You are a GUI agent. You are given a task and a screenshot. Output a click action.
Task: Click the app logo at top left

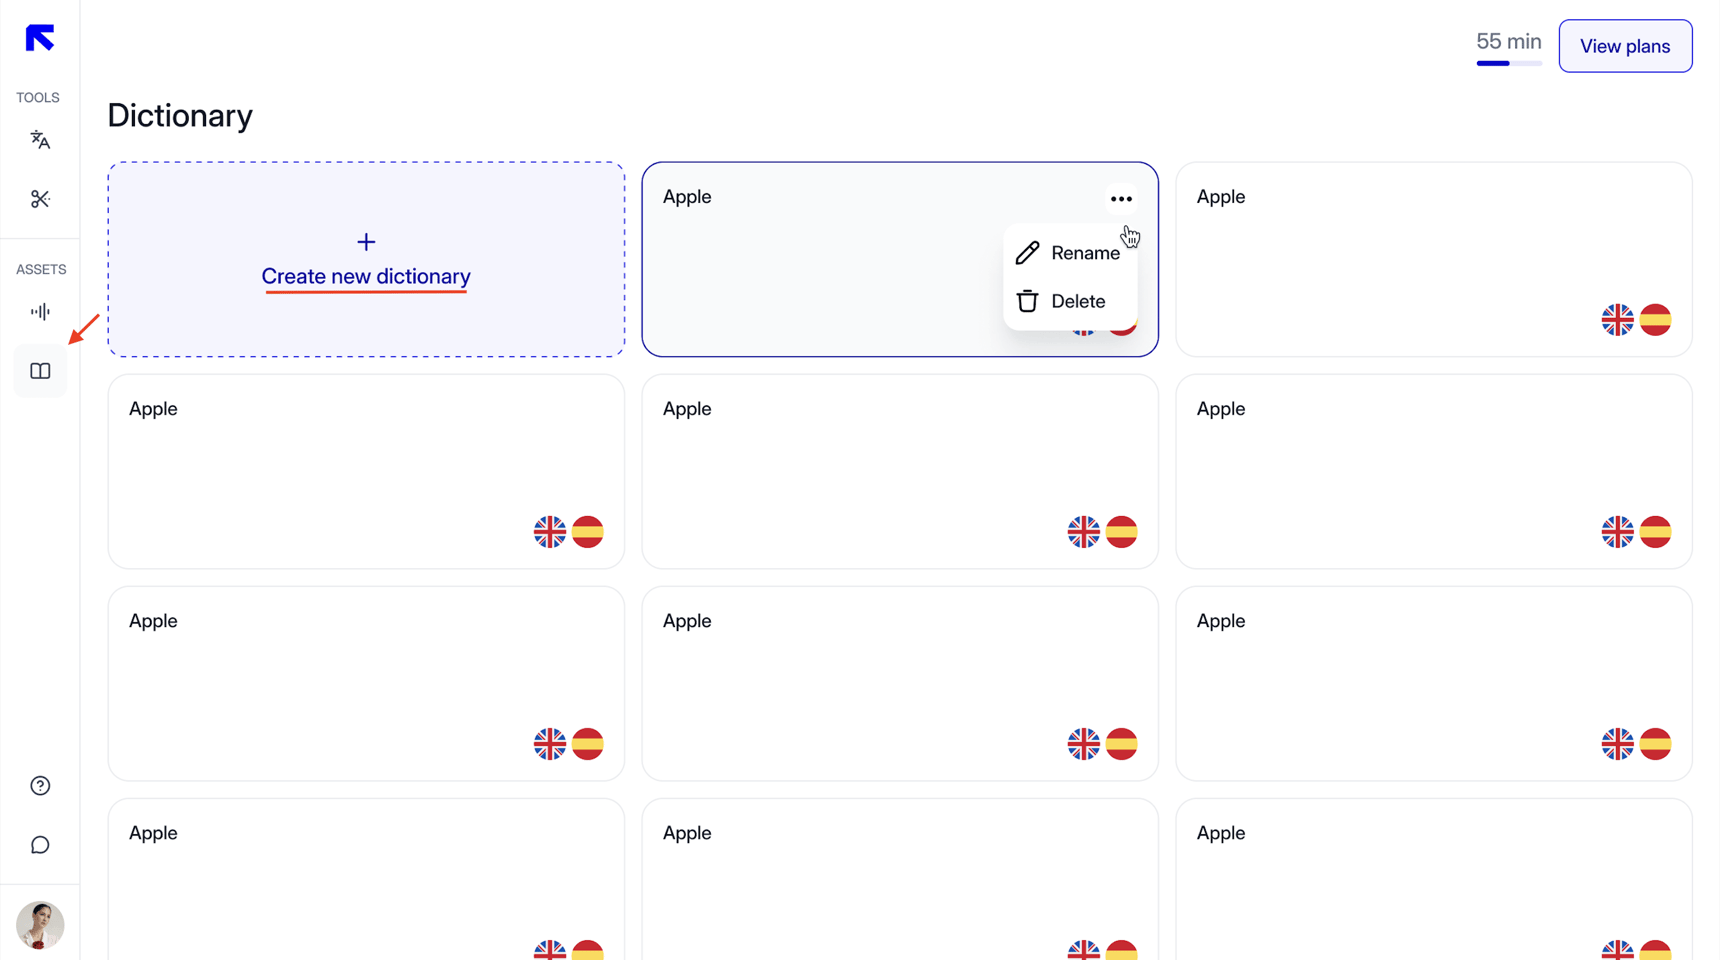[38, 37]
